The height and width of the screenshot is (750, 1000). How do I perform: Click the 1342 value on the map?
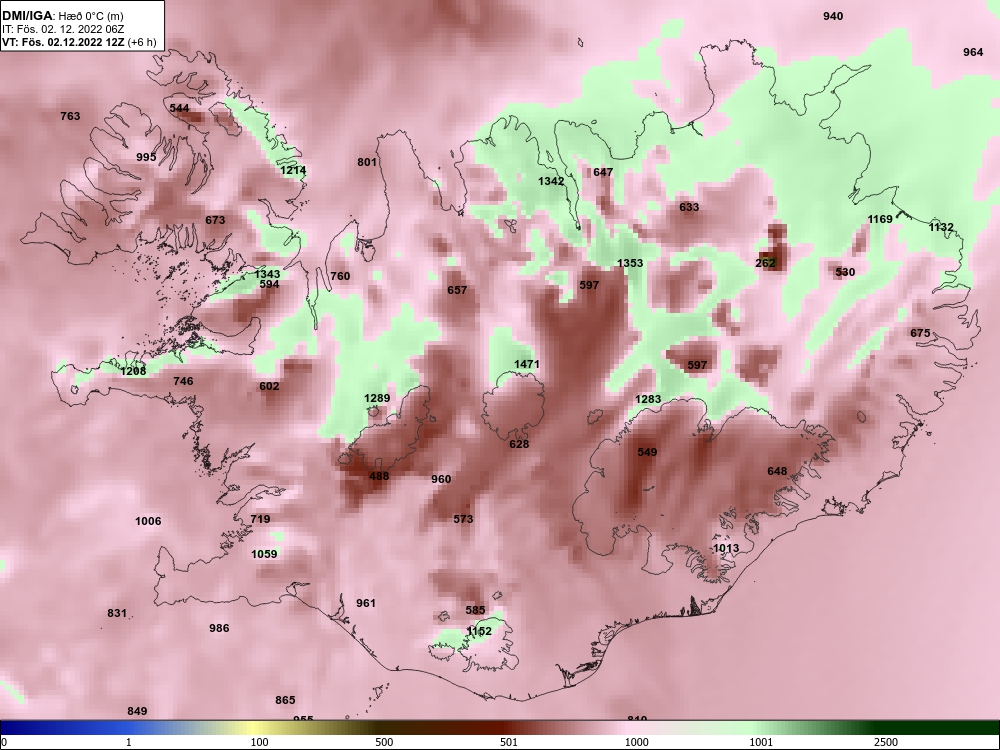click(551, 181)
